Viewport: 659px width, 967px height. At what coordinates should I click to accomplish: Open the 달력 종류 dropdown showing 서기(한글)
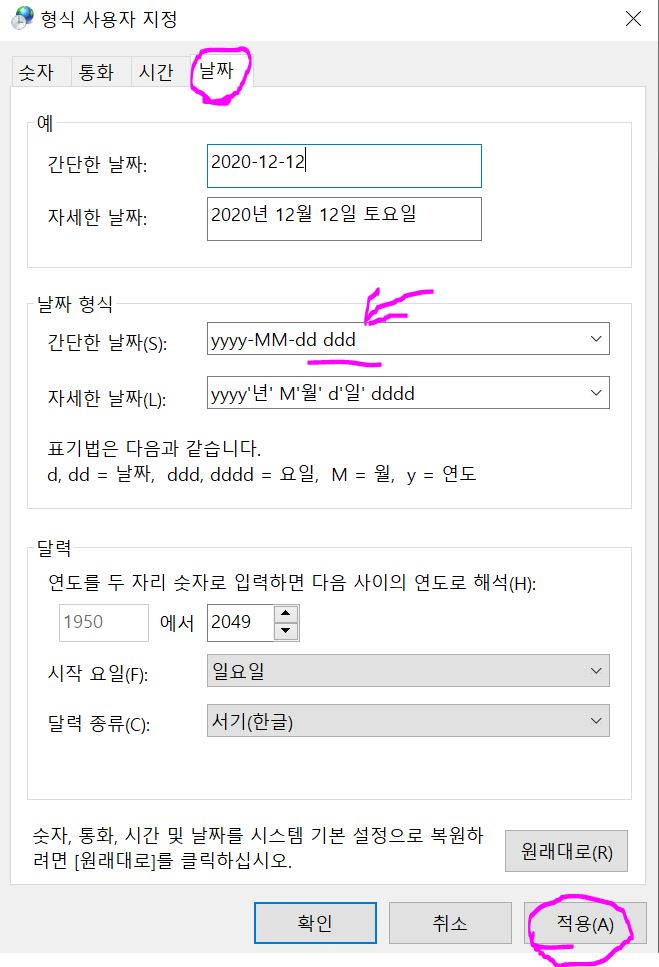coord(408,720)
